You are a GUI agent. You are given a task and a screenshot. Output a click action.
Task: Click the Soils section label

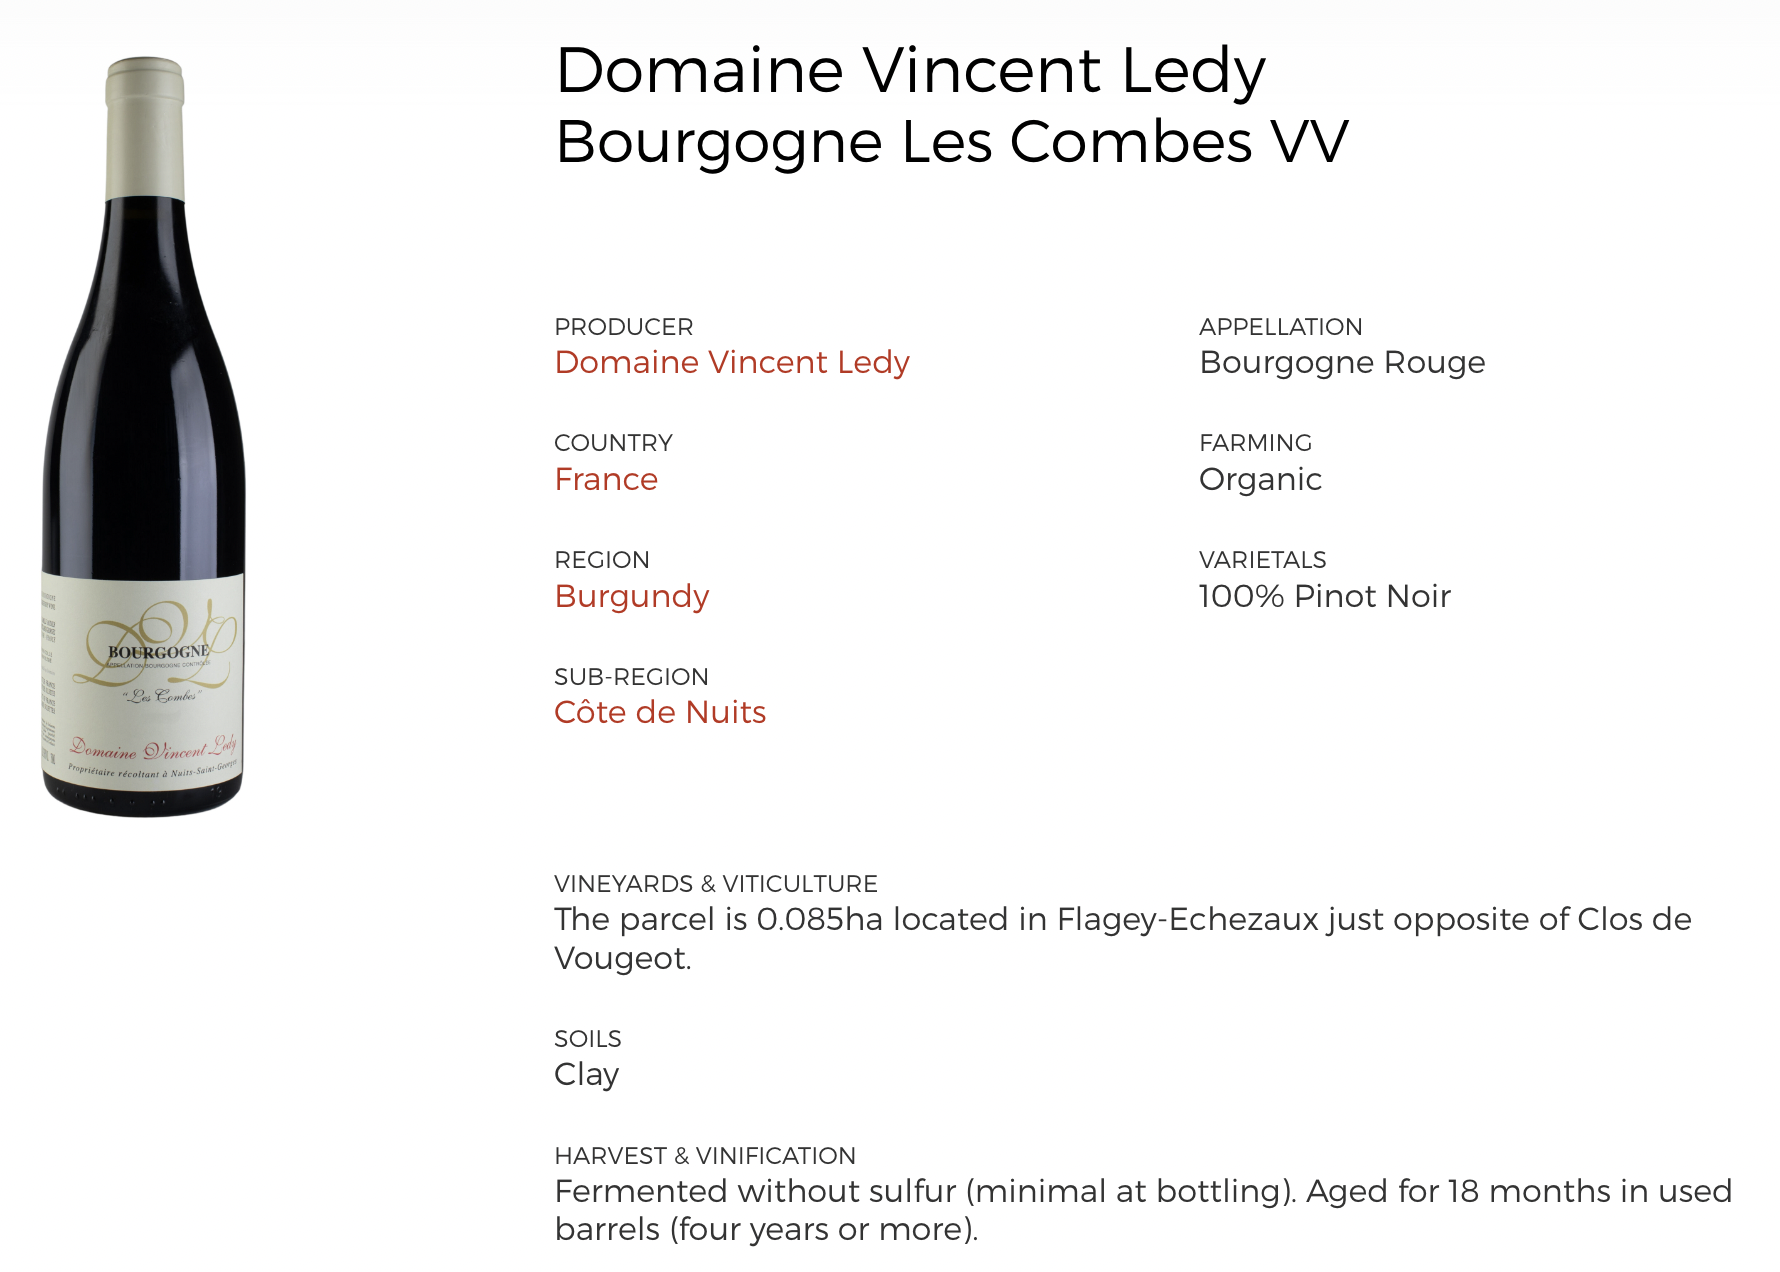click(x=588, y=1039)
